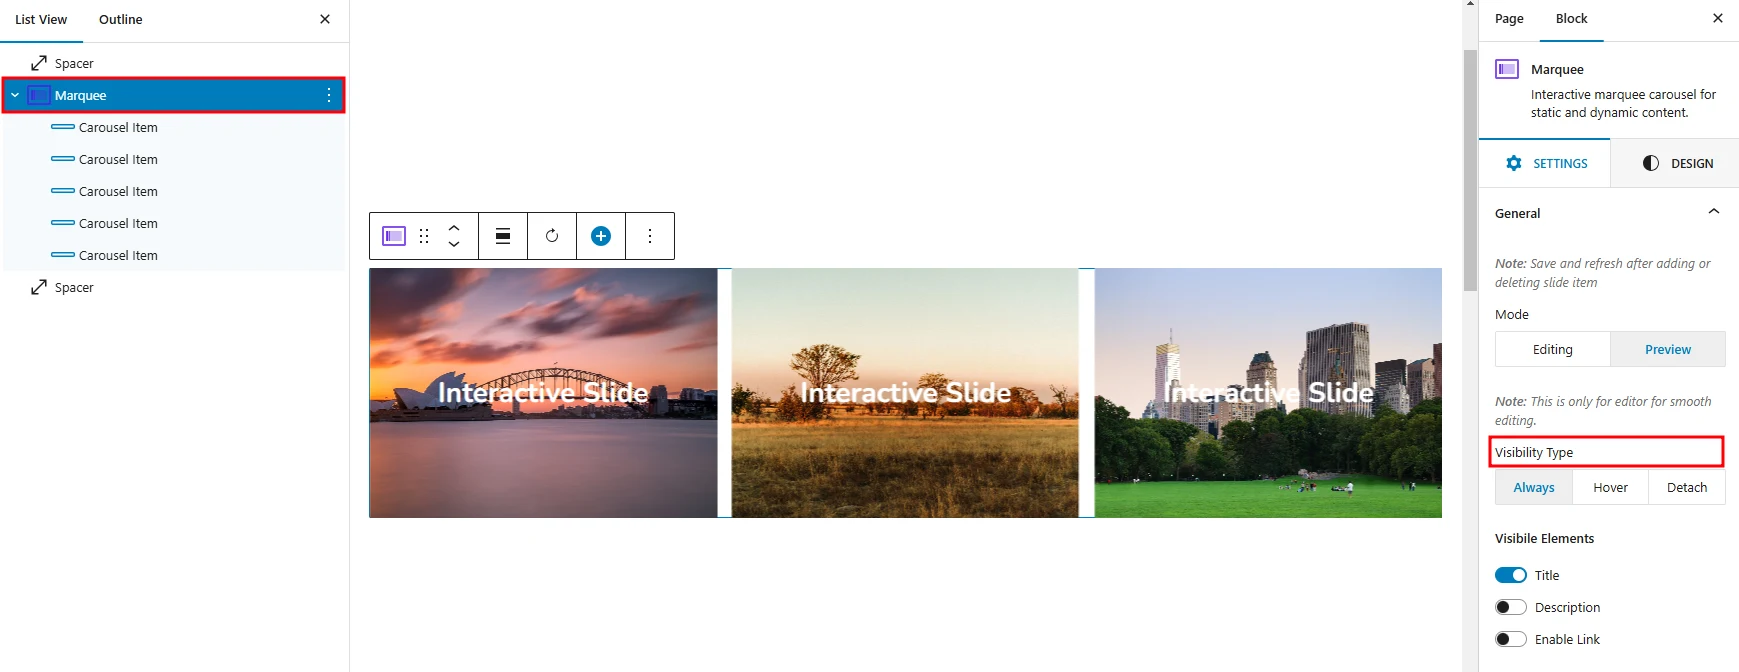The height and width of the screenshot is (672, 1739).
Task: Open Marquee options in List View
Action: [329, 95]
